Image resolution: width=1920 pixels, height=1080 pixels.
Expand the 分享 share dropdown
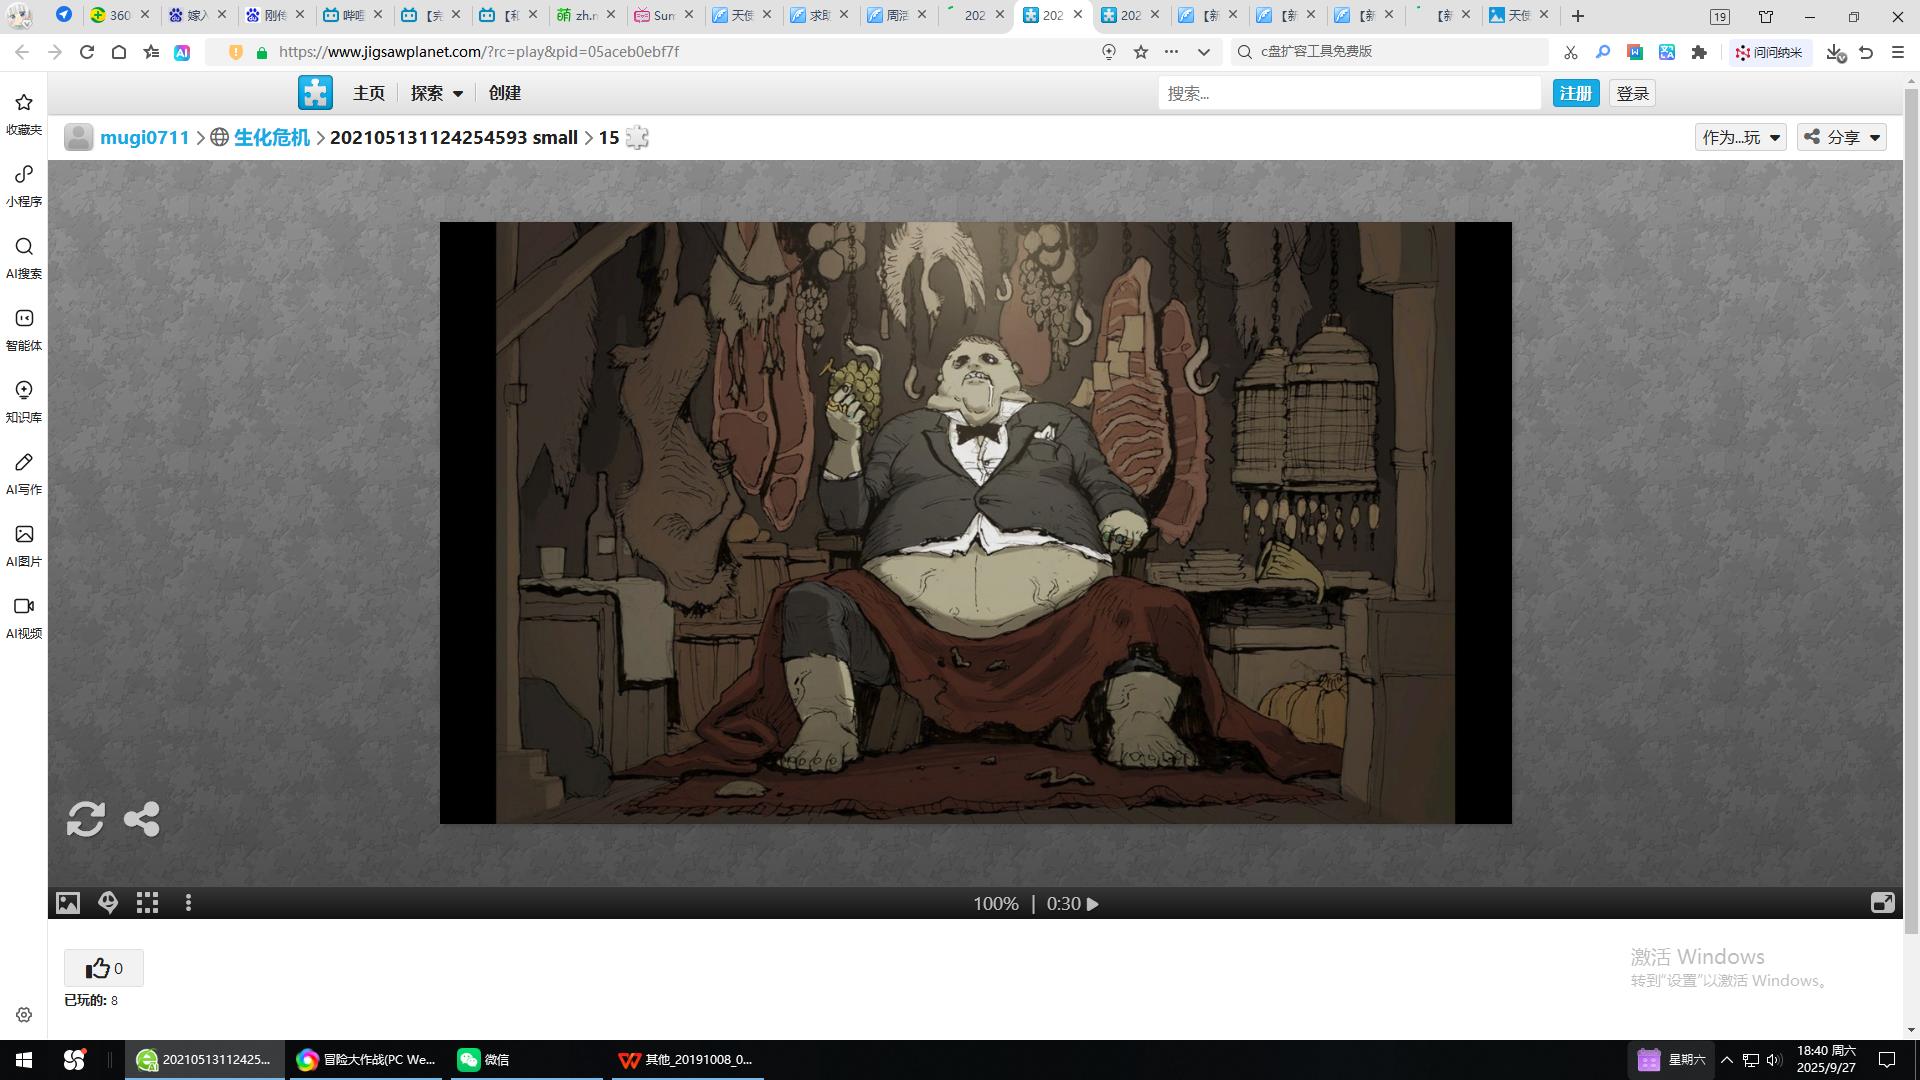(1842, 137)
